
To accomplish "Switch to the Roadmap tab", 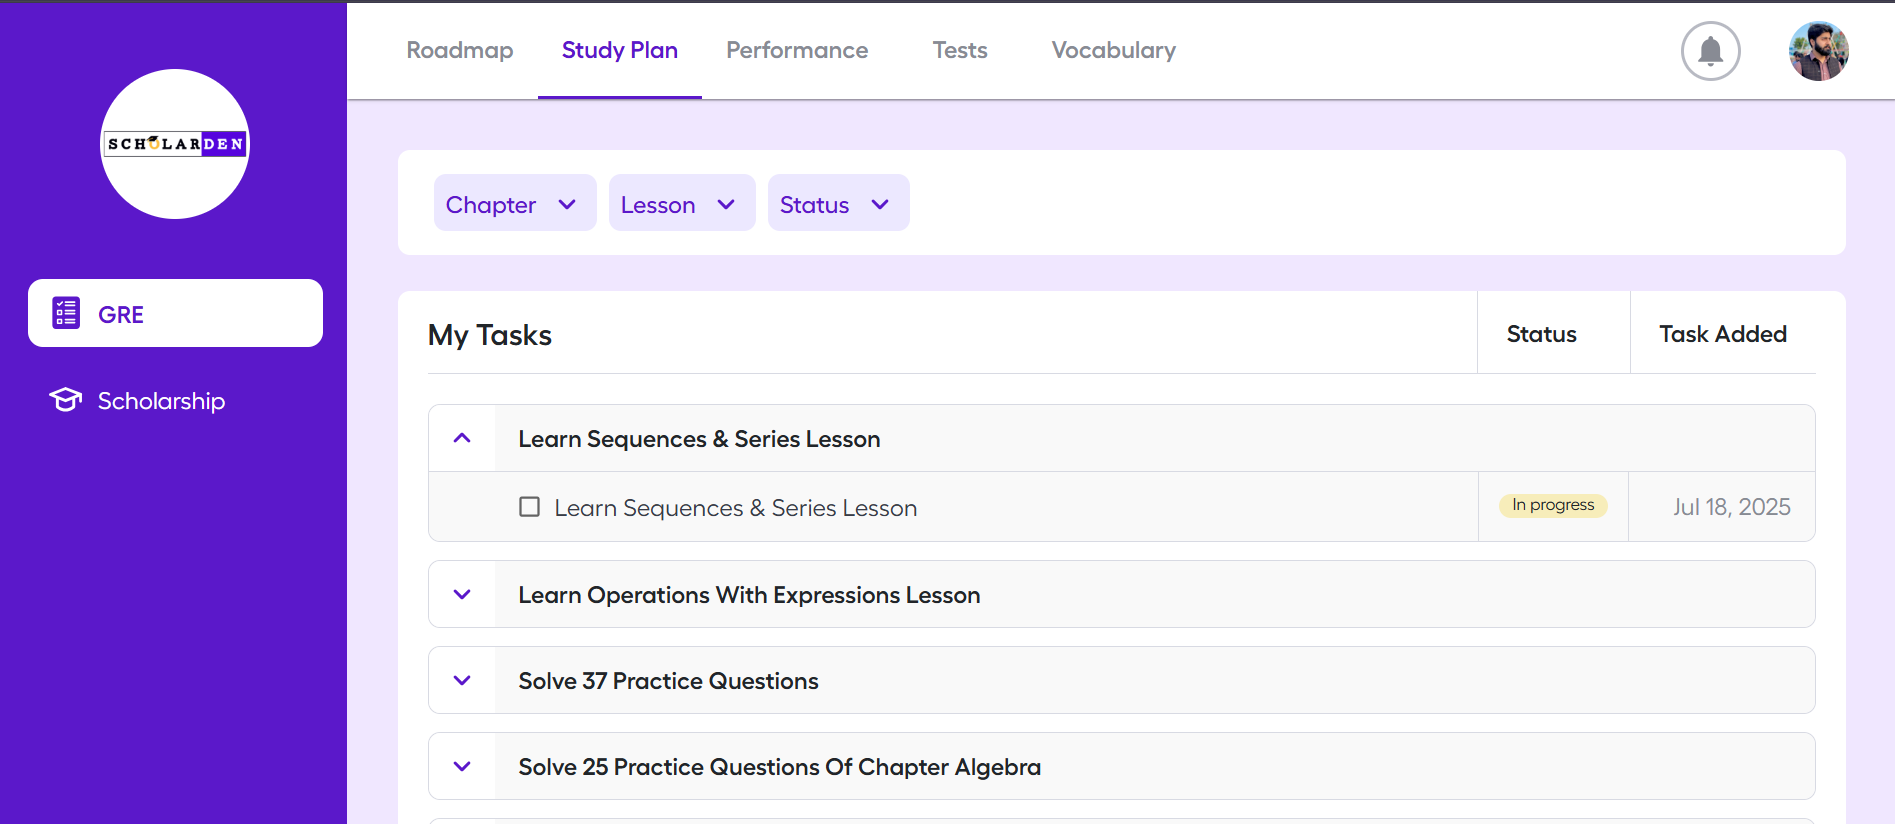I will (x=460, y=50).
